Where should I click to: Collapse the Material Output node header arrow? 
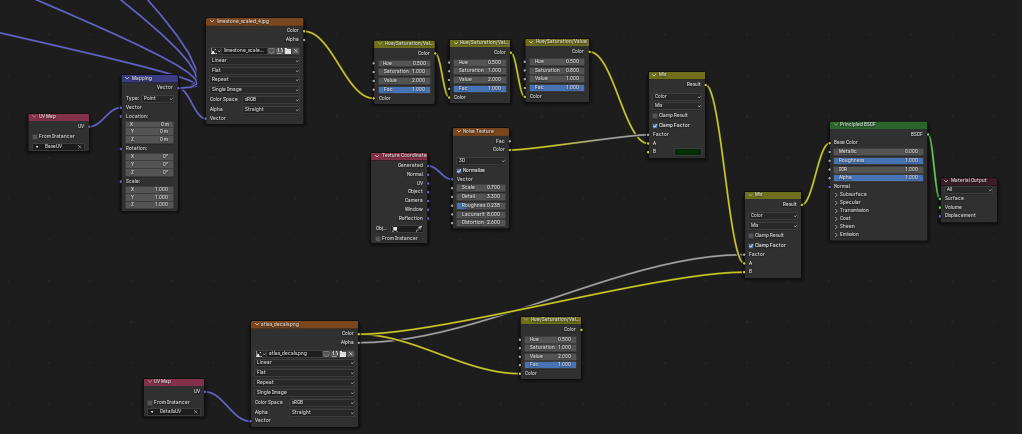tap(946, 181)
